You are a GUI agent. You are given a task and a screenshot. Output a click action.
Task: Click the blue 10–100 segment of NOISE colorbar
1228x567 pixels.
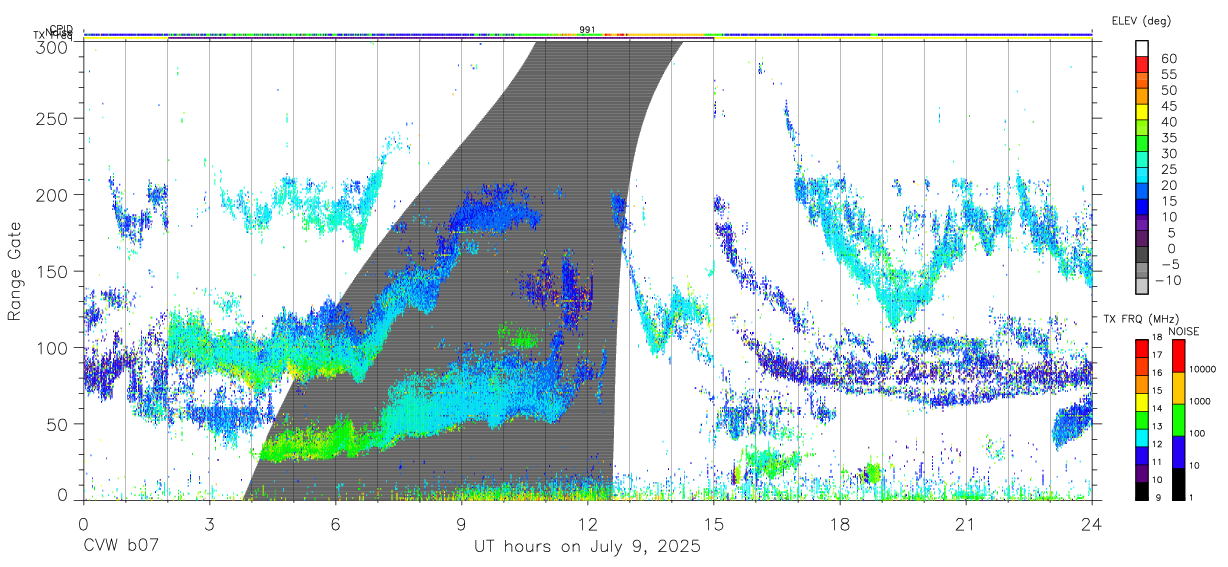(1177, 452)
